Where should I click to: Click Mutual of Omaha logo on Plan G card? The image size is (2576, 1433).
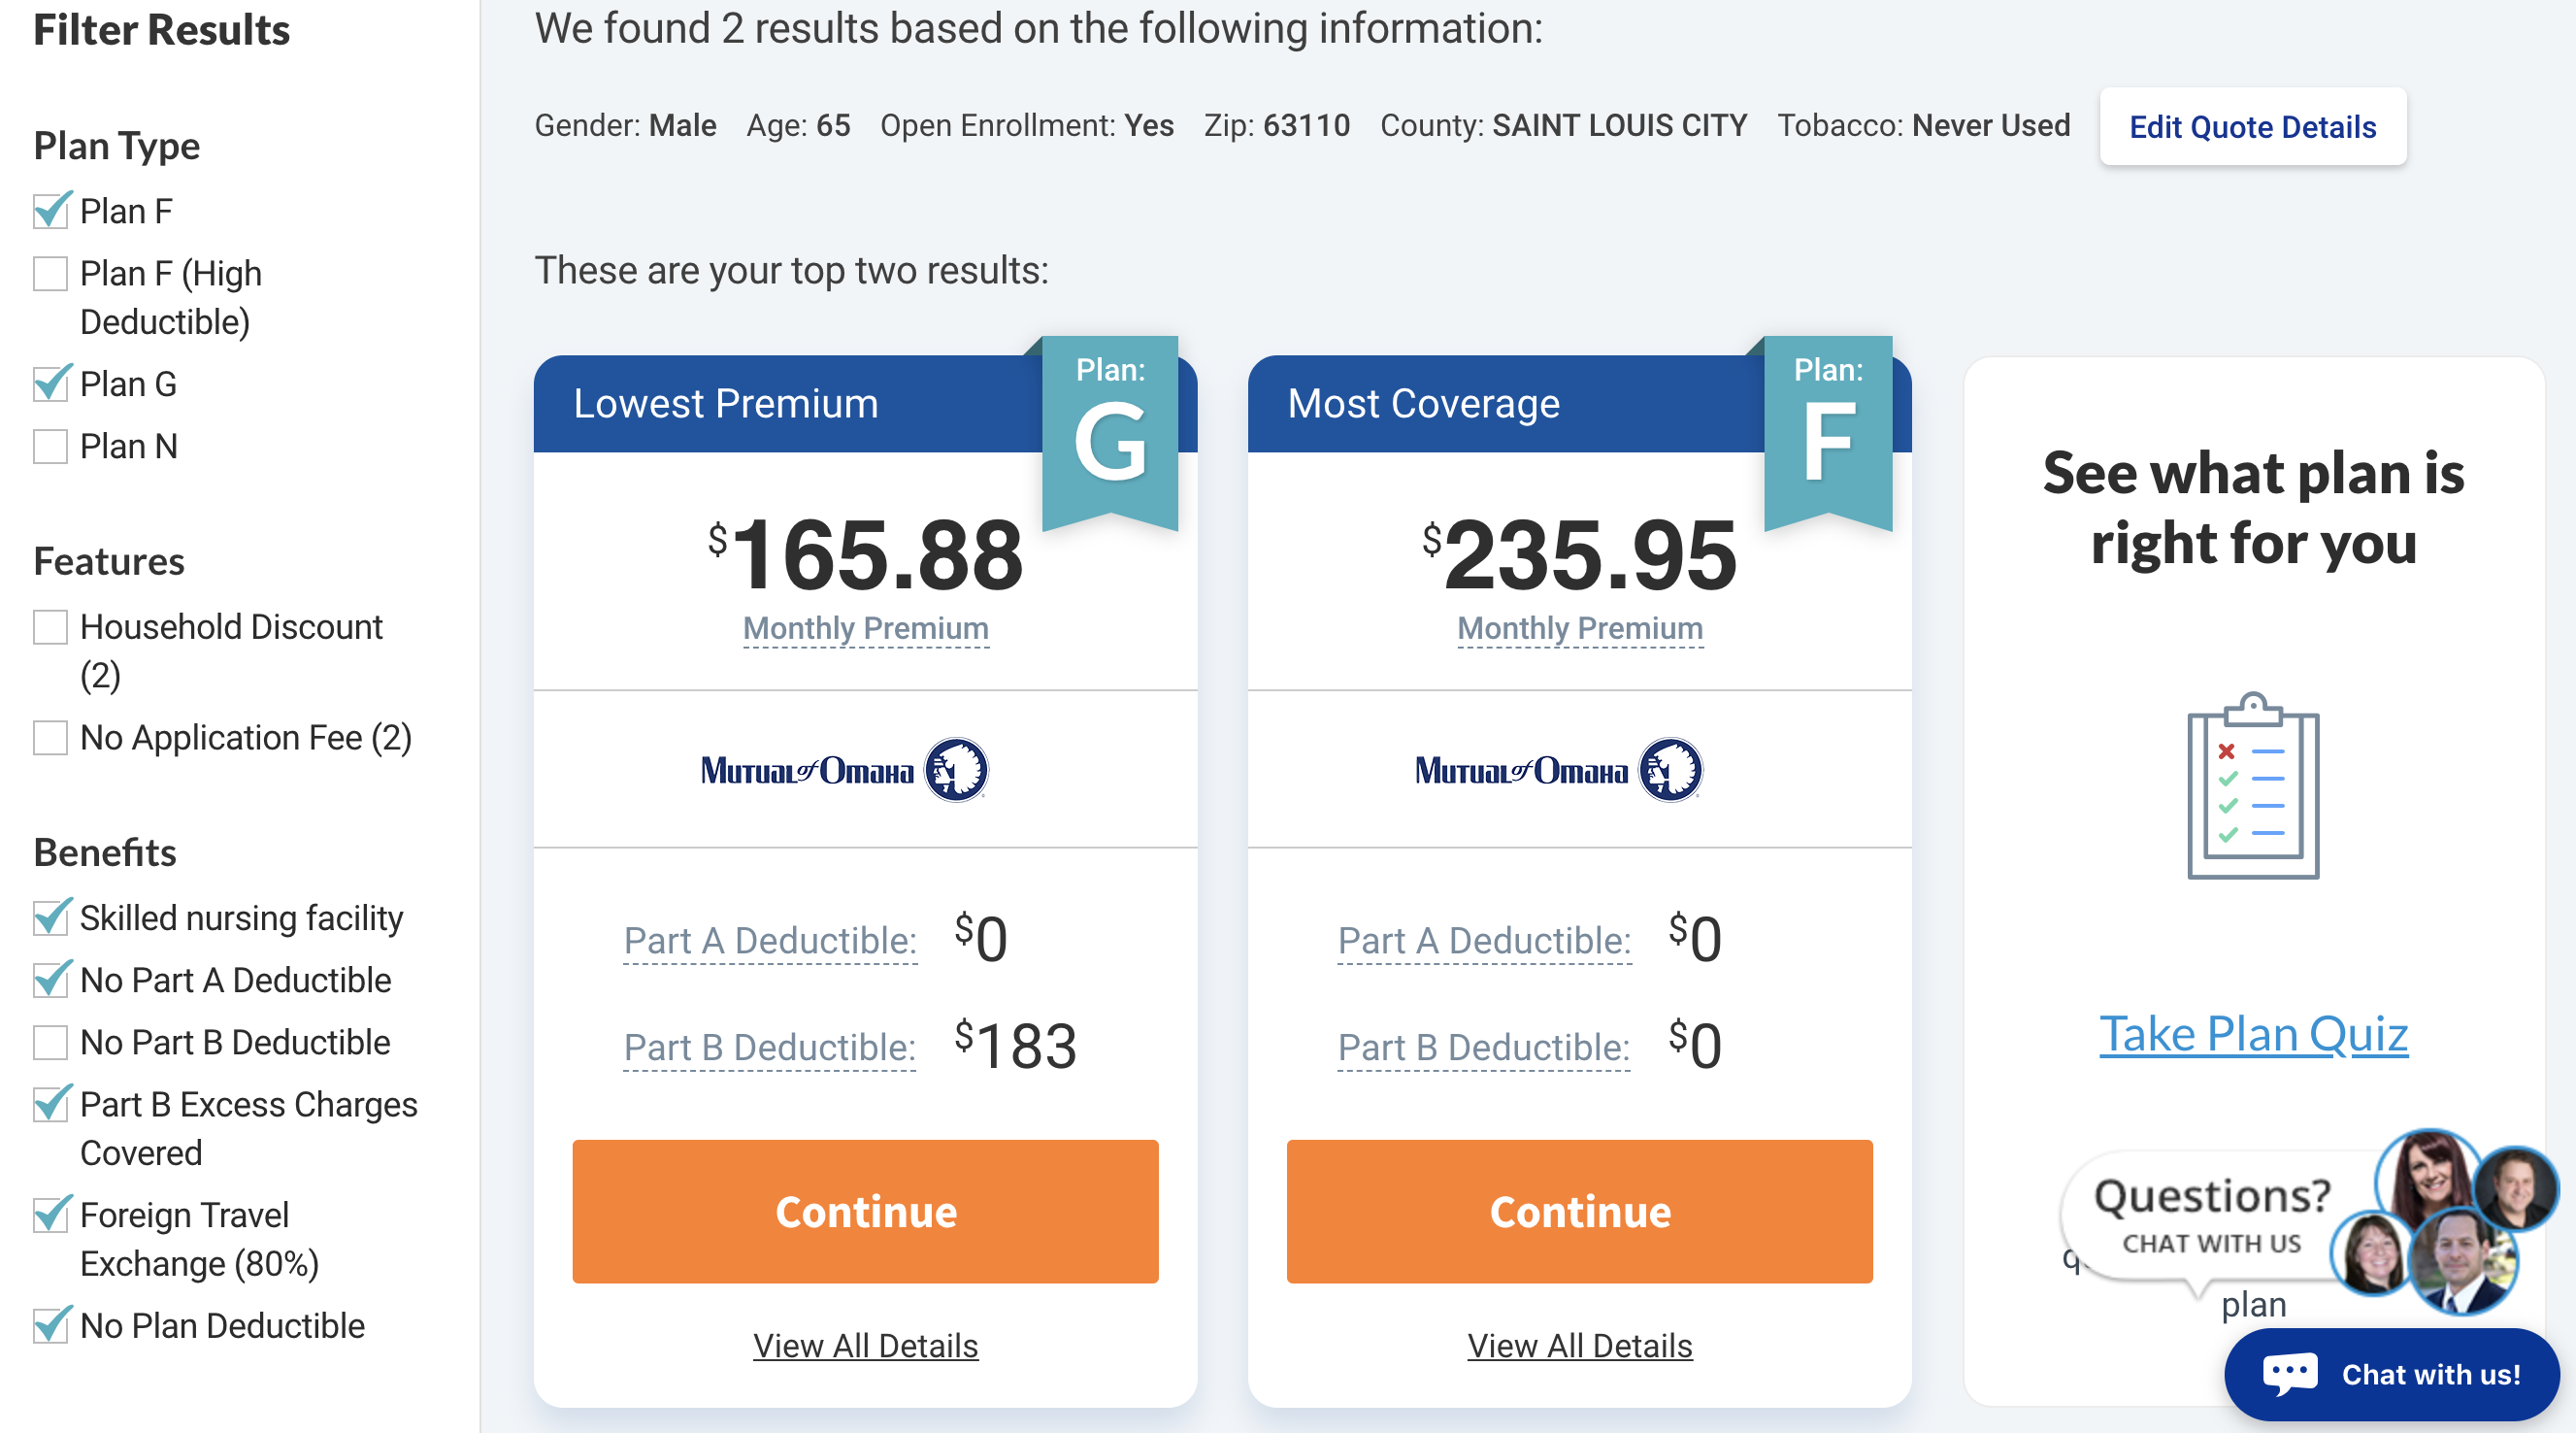(845, 770)
